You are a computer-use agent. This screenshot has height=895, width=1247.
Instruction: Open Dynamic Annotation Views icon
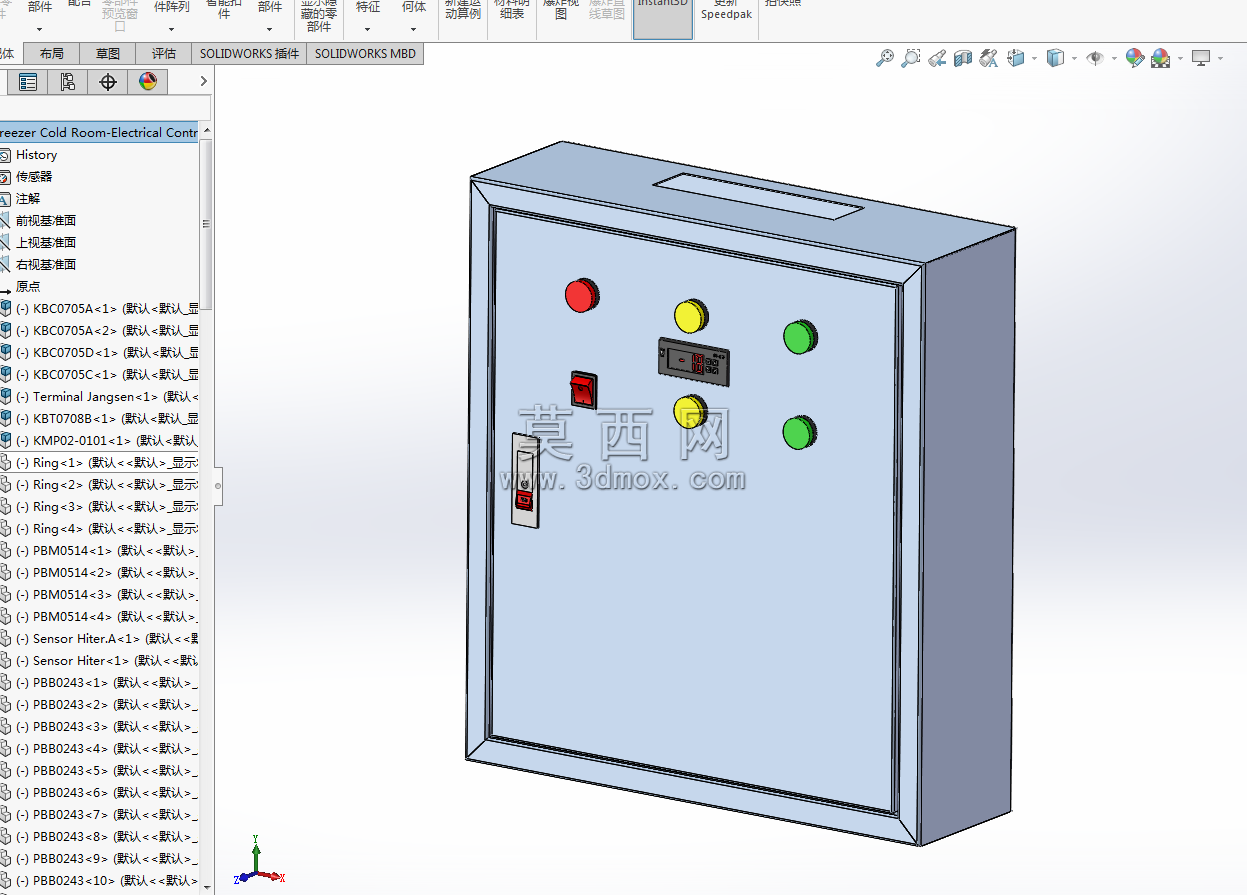pyautogui.click(x=989, y=58)
